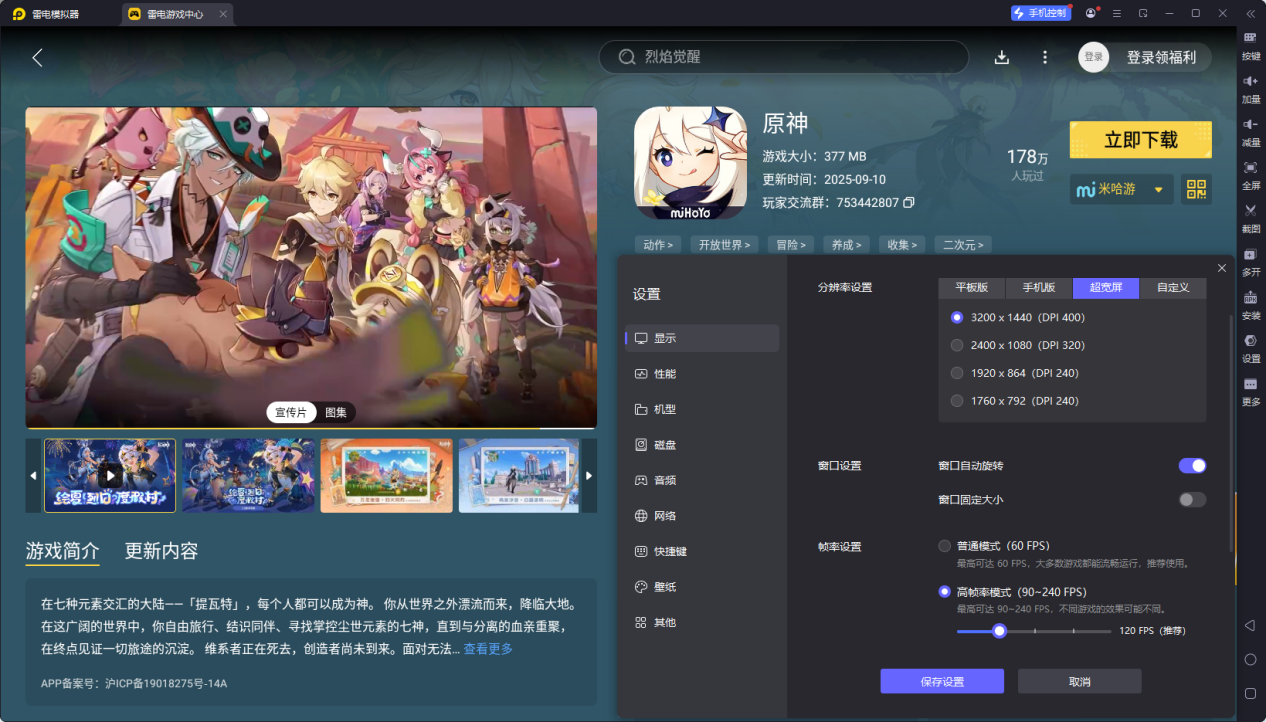Toggle 全屏 fullscreen in the sidebar
Screen dimensions: 1266x722
1250,174
